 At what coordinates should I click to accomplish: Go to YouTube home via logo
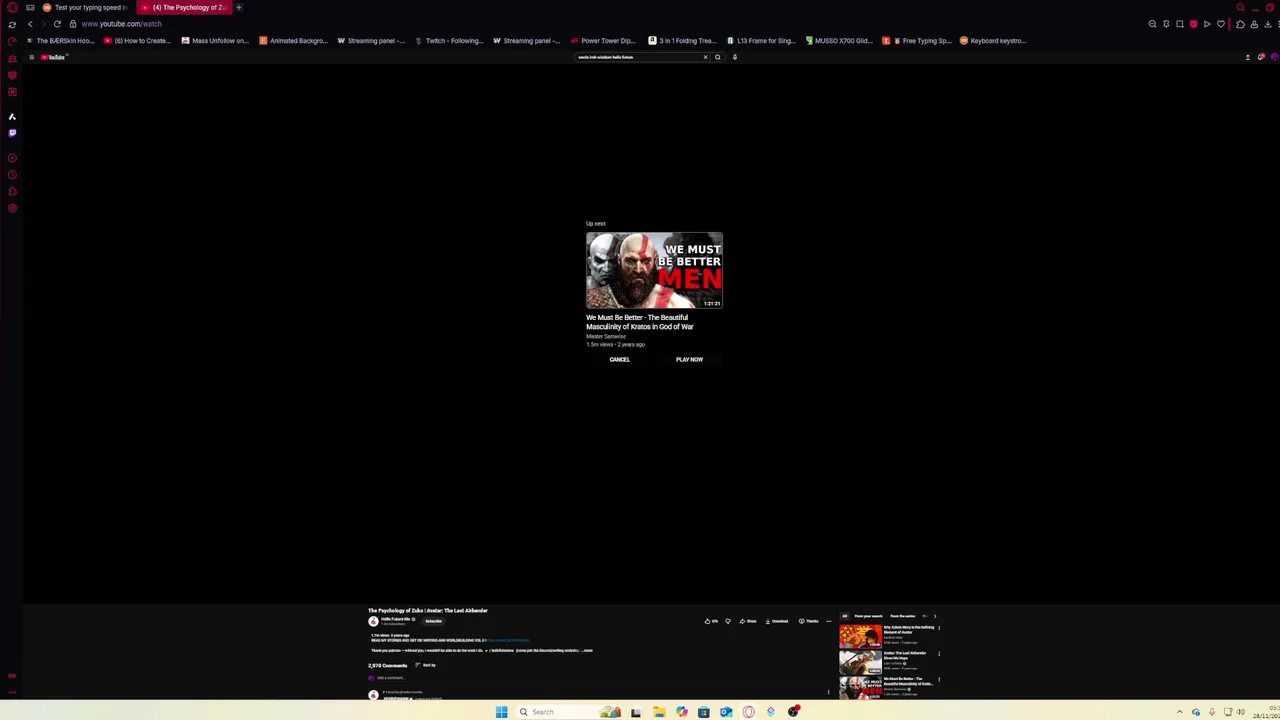pos(54,57)
